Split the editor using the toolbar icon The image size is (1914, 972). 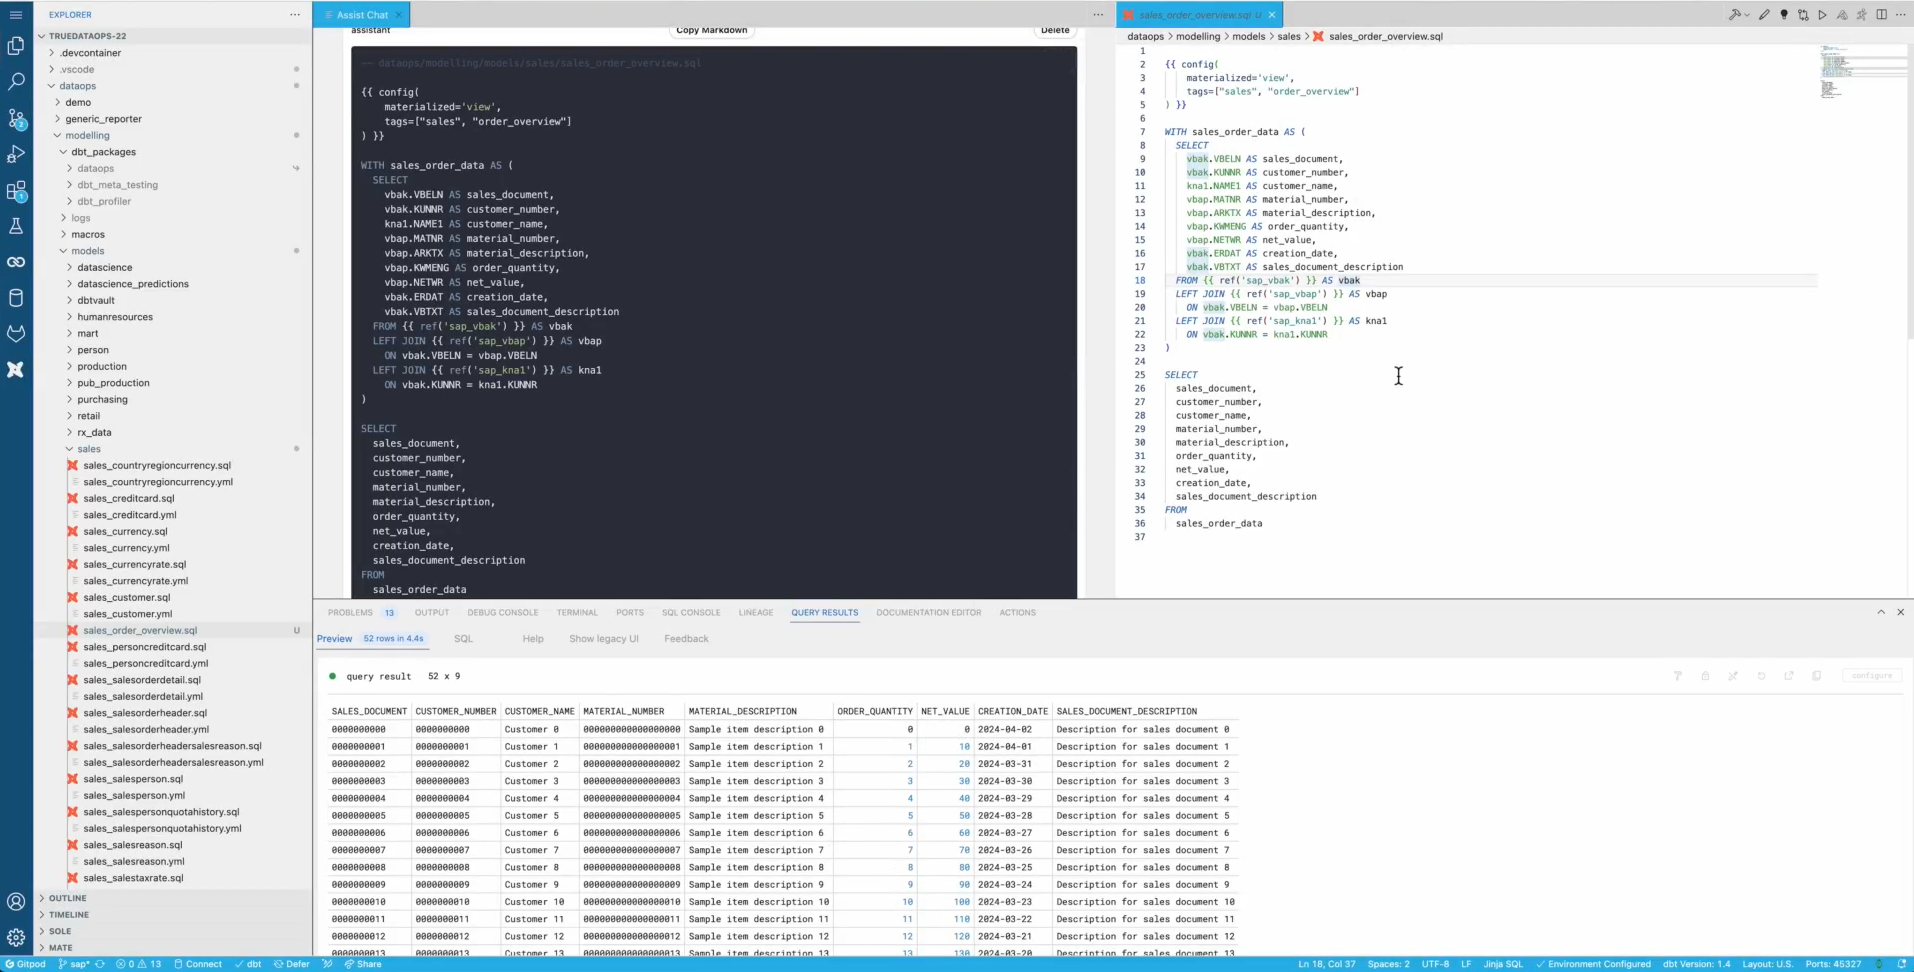pos(1882,15)
